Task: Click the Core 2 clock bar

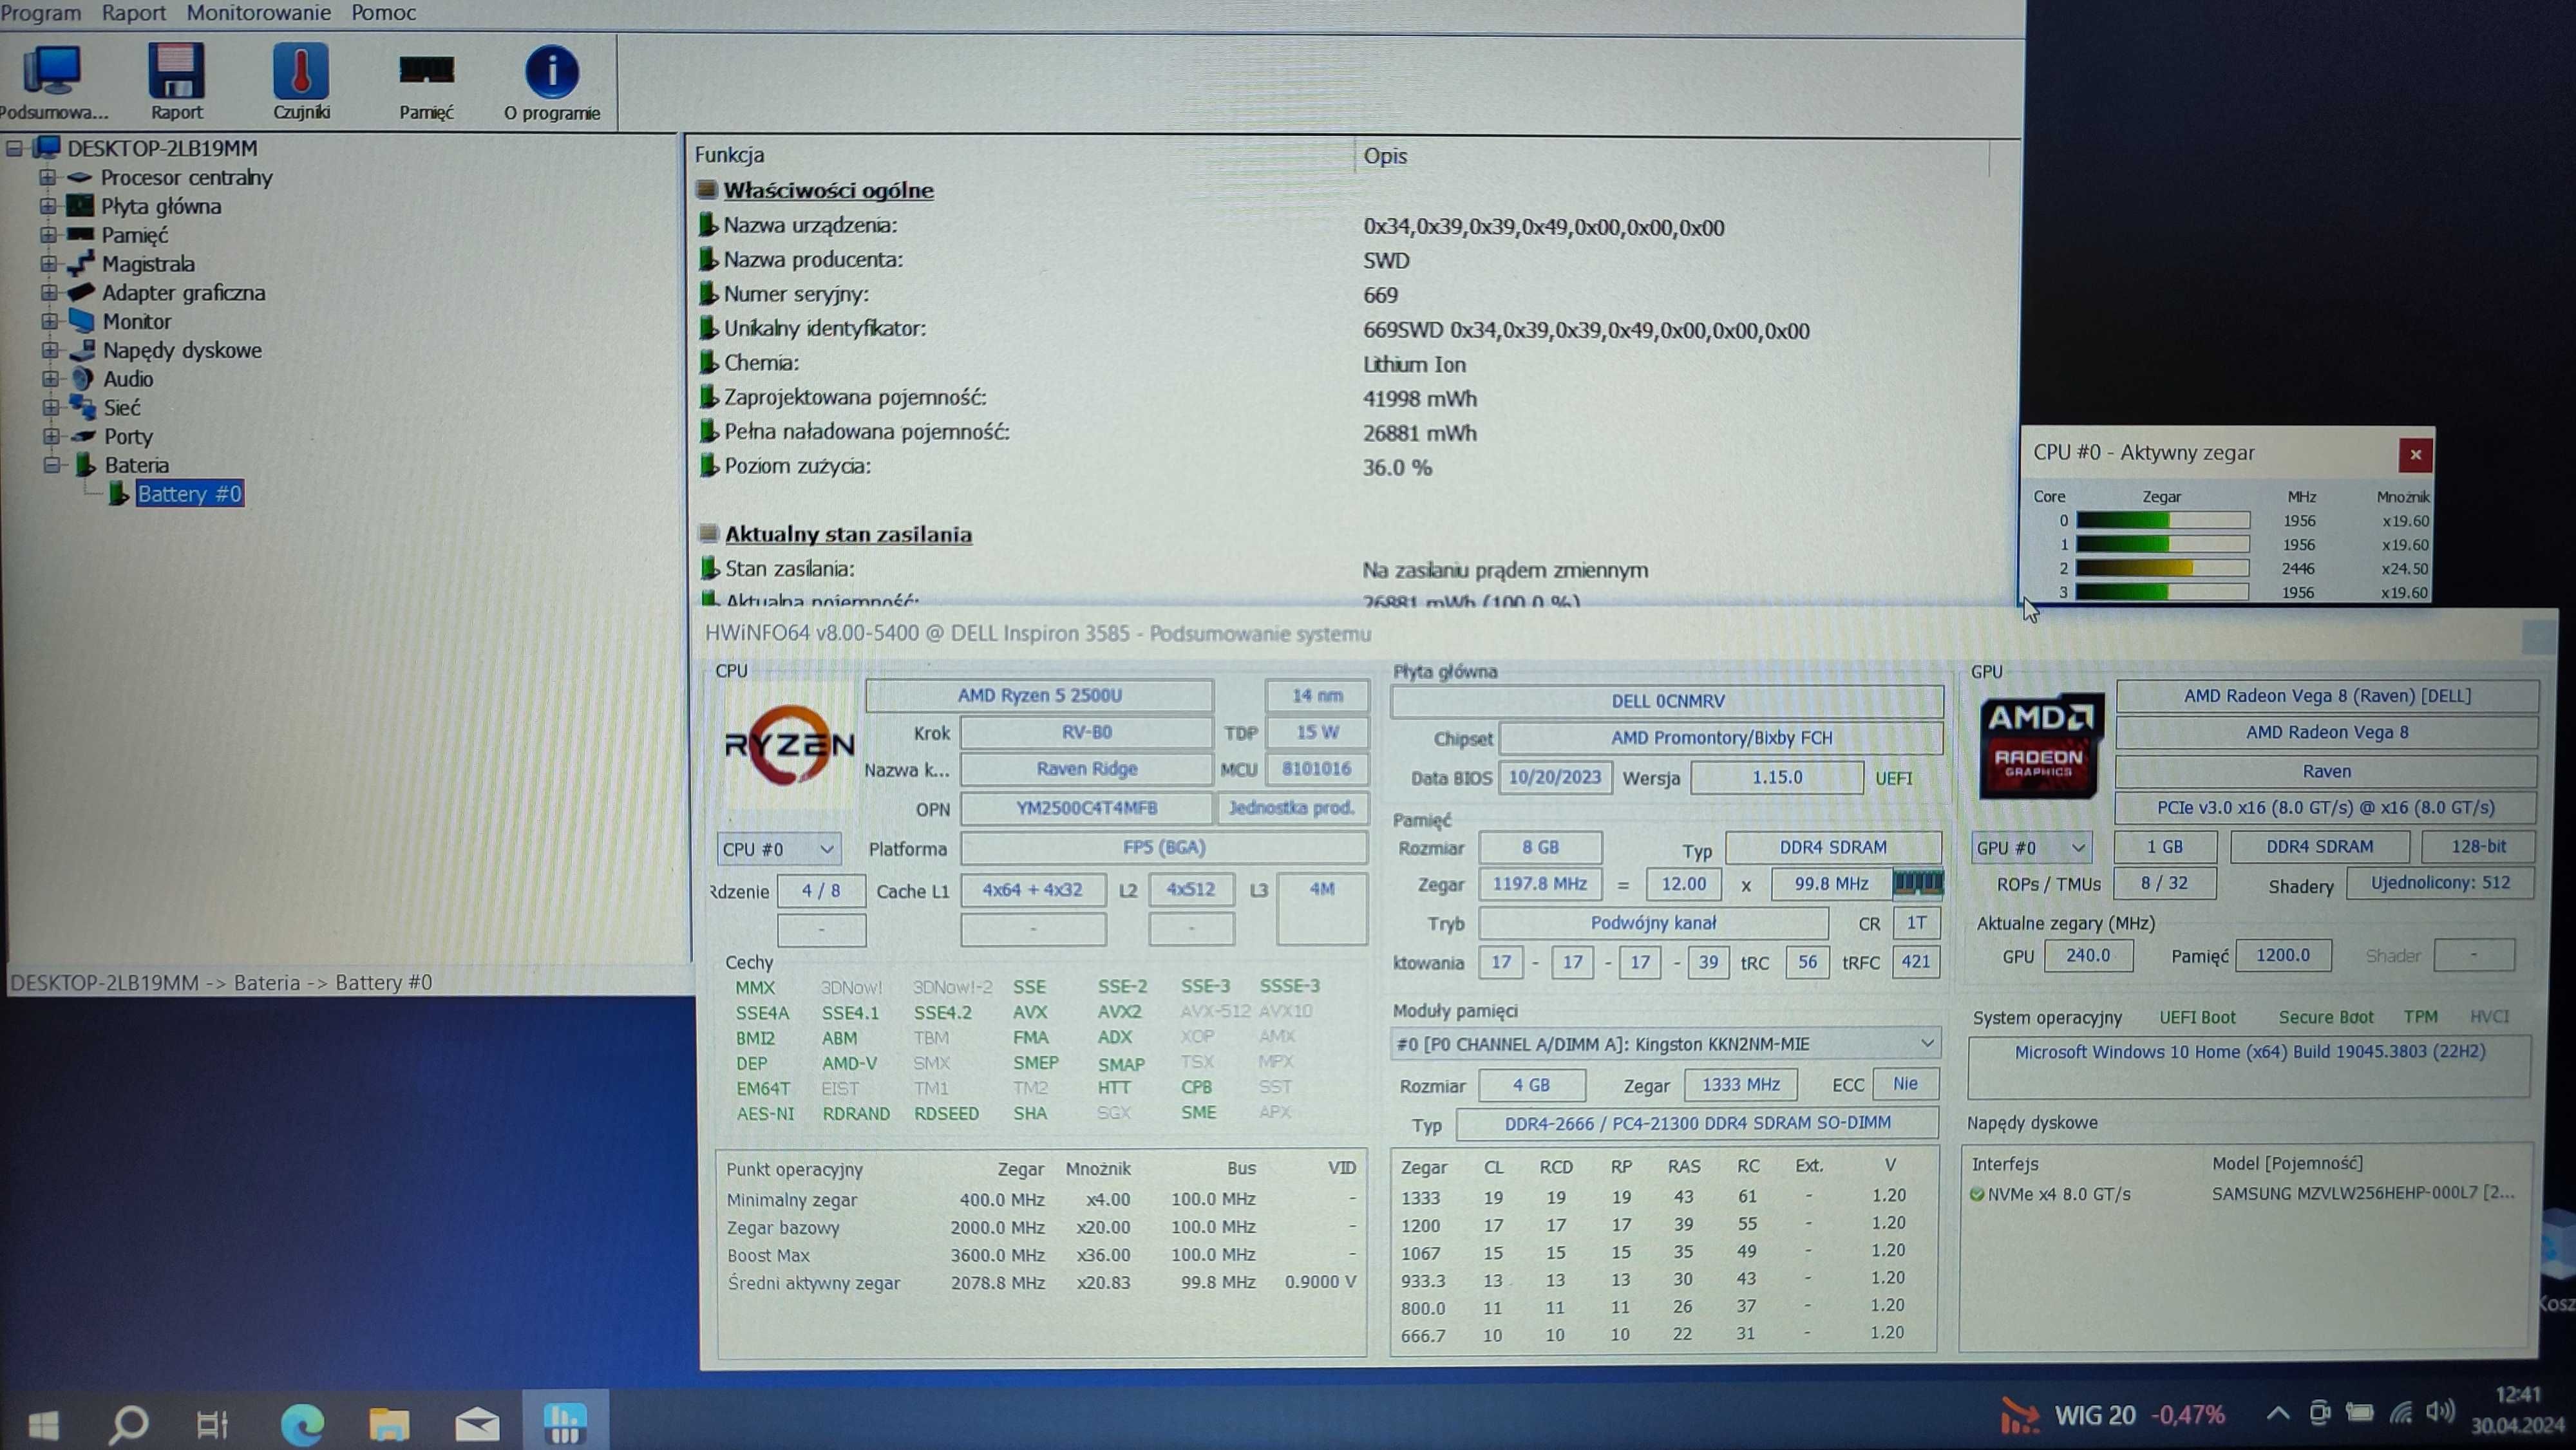Action: tap(2162, 568)
